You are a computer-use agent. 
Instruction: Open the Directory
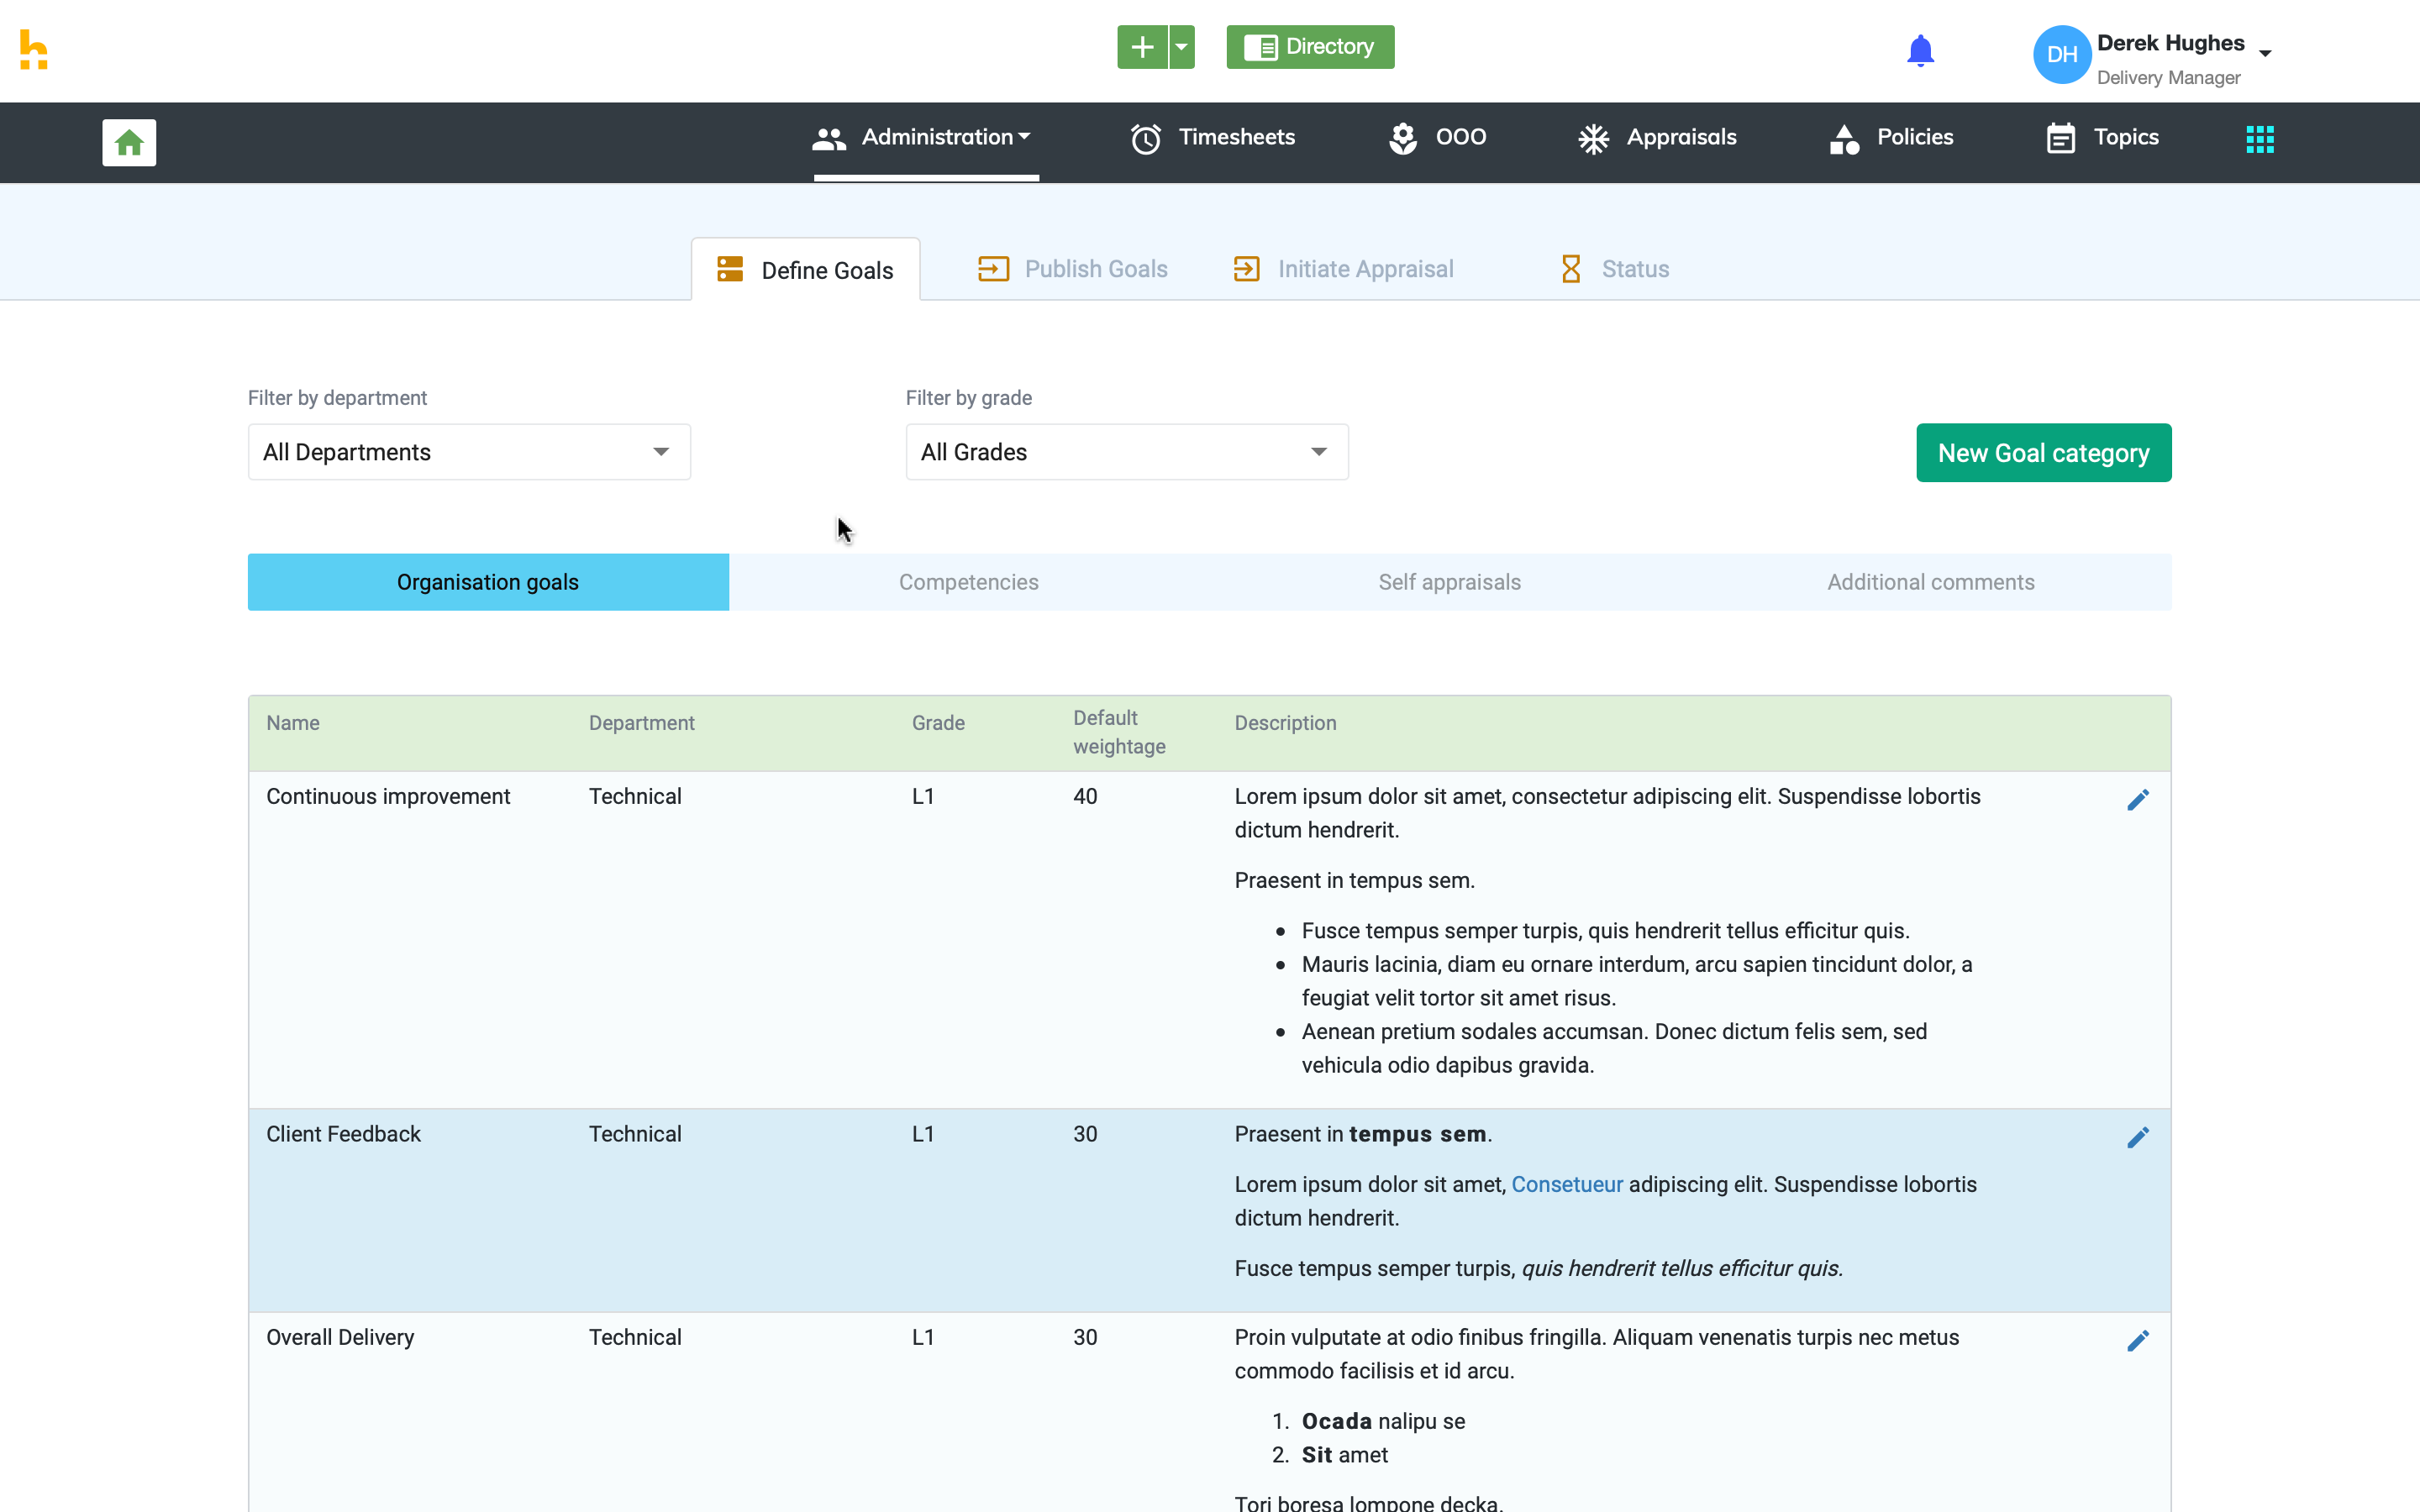pyautogui.click(x=1310, y=47)
